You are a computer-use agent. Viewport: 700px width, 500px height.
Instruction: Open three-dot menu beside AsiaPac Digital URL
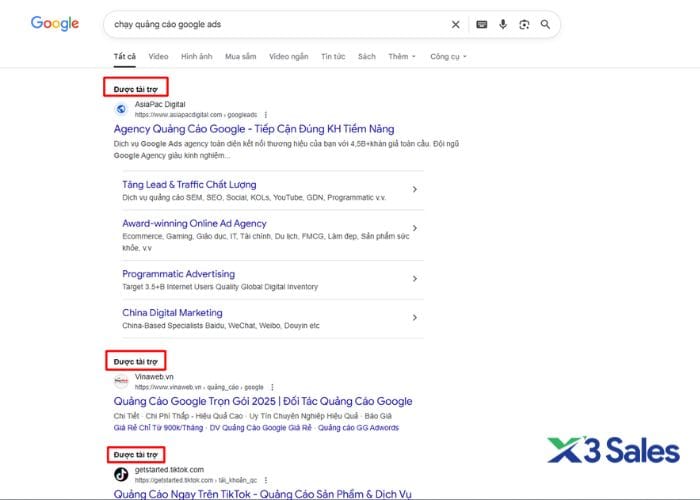pos(266,115)
